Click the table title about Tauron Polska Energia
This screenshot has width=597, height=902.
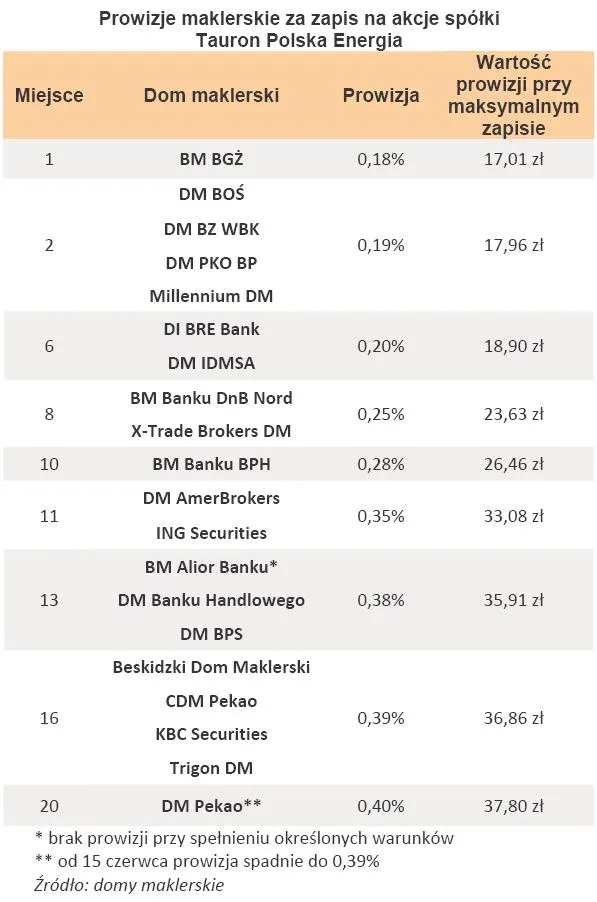click(x=298, y=29)
